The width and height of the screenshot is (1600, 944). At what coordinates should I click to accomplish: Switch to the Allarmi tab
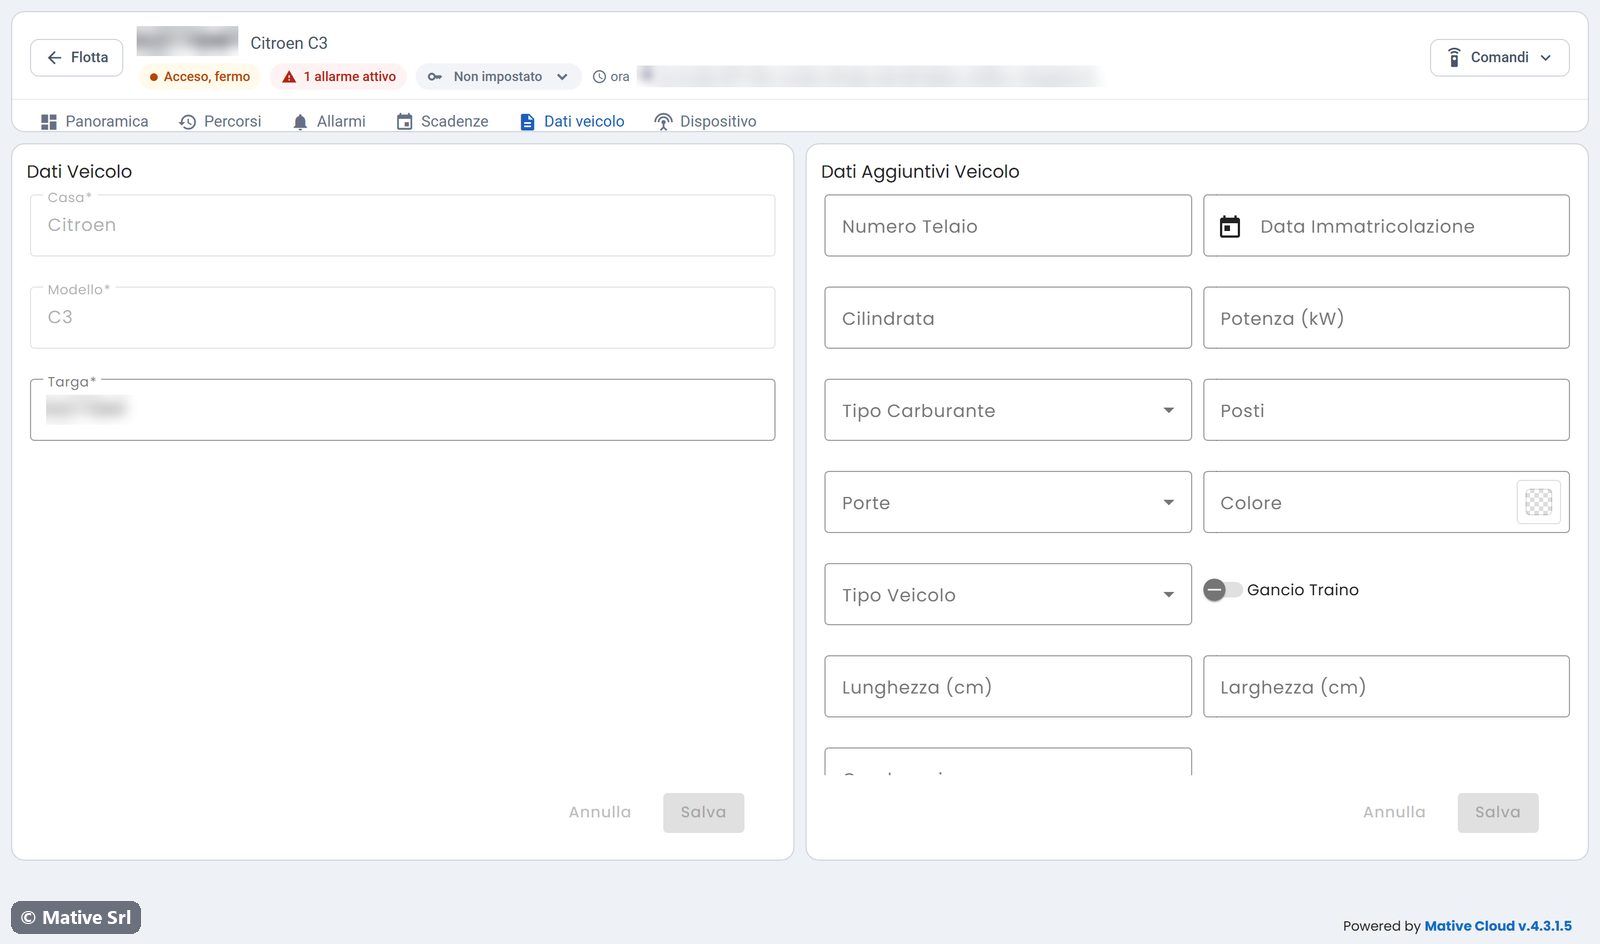coord(329,121)
